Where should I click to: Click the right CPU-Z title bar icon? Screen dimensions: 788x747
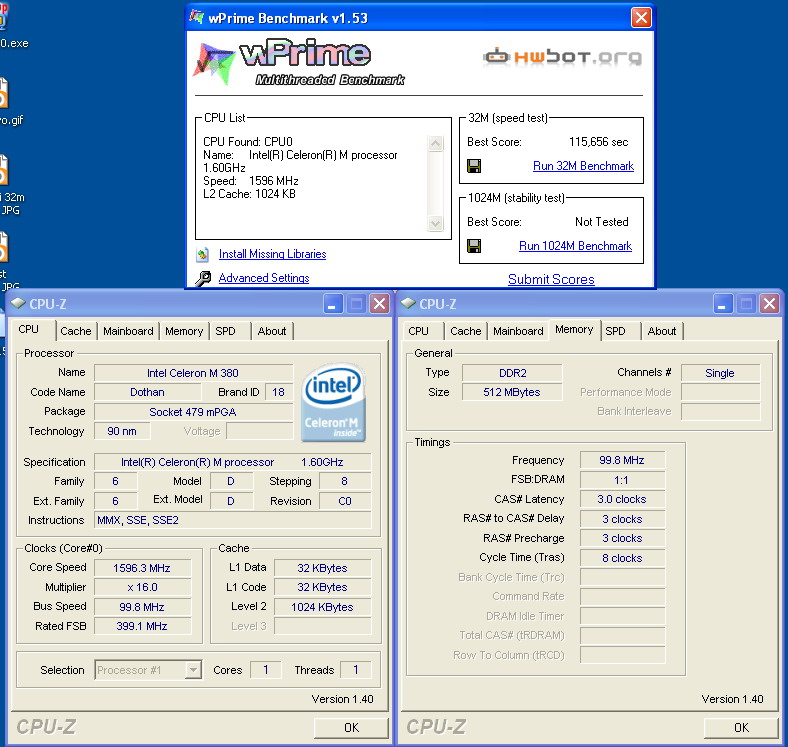click(408, 303)
